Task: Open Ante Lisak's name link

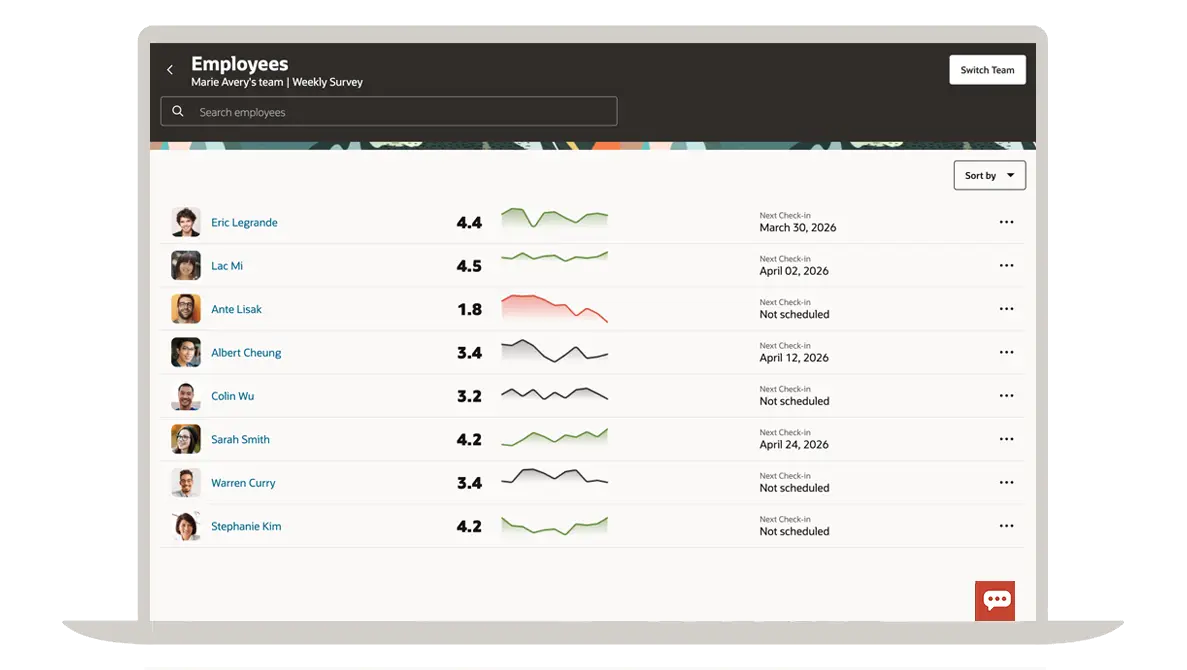Action: tap(236, 310)
